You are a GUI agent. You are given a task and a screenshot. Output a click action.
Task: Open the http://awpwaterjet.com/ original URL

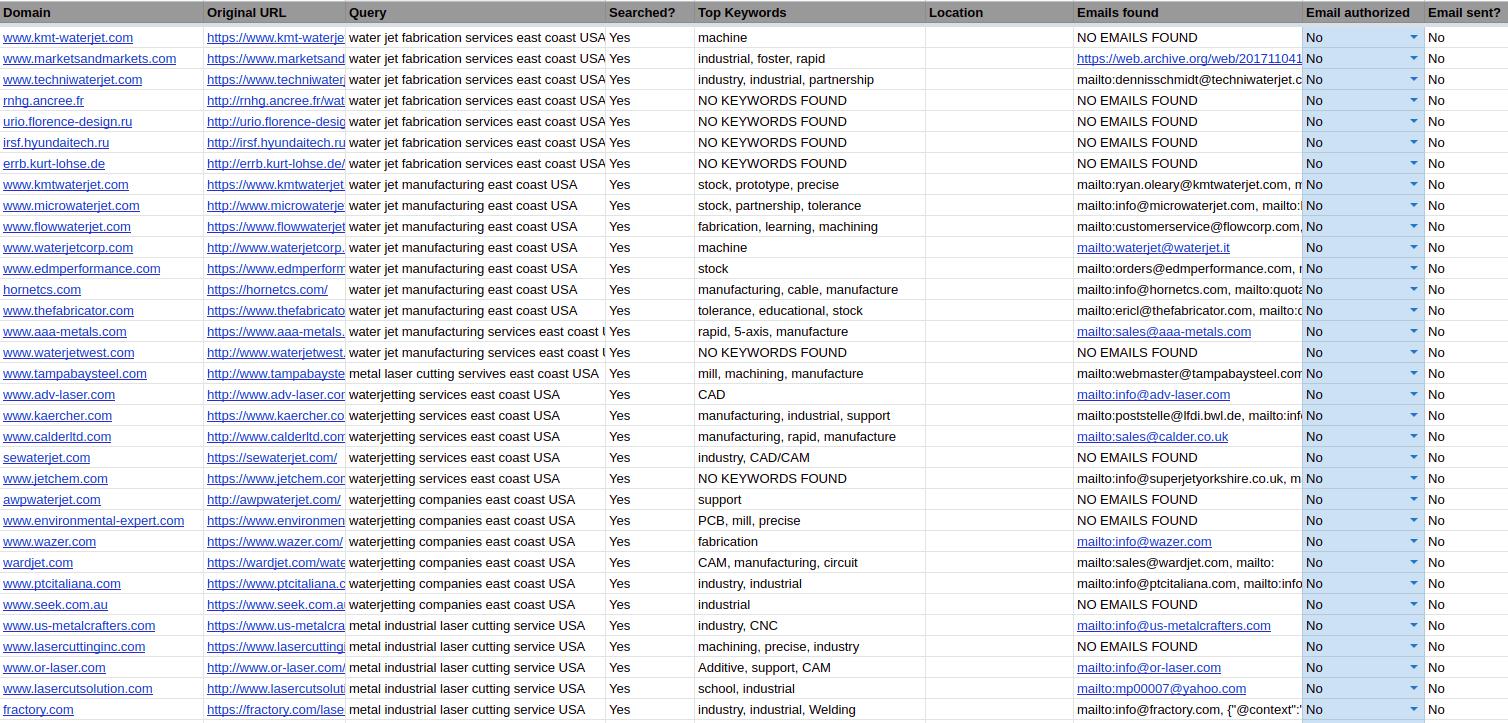pyautogui.click(x=274, y=499)
